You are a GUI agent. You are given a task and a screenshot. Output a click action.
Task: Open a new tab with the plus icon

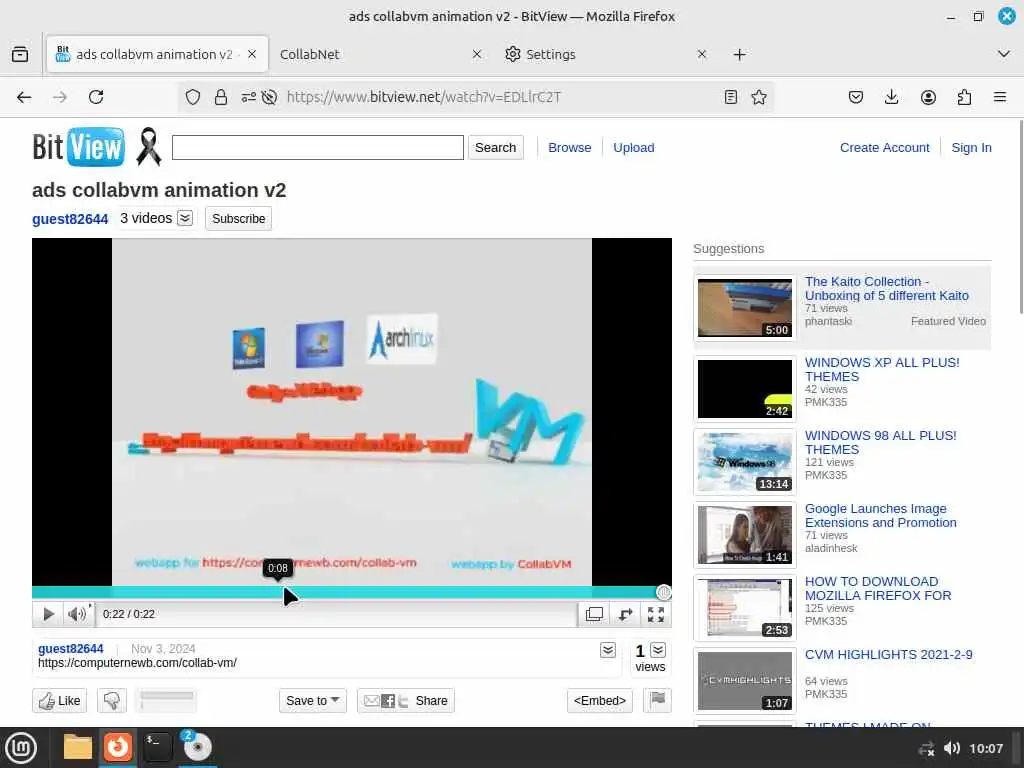[x=739, y=54]
